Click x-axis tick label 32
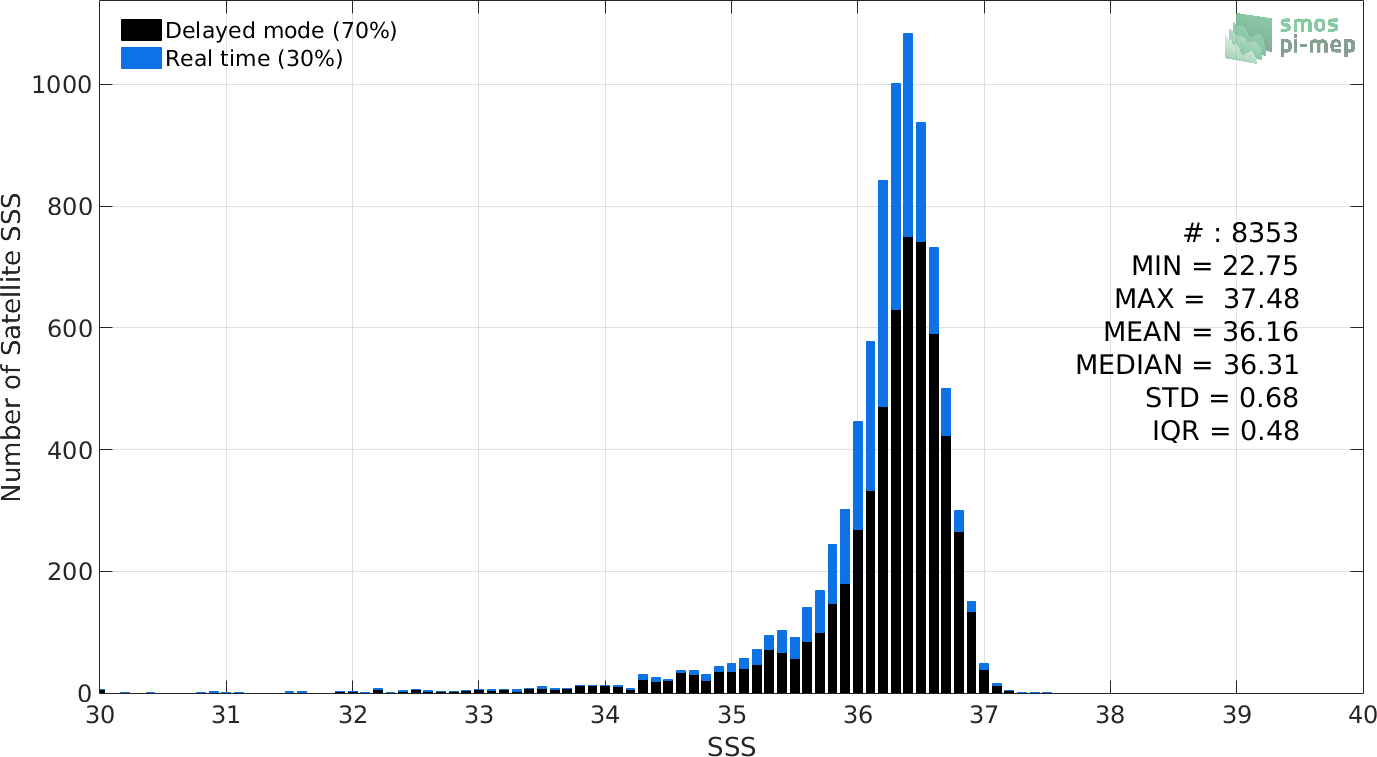 click(x=353, y=715)
